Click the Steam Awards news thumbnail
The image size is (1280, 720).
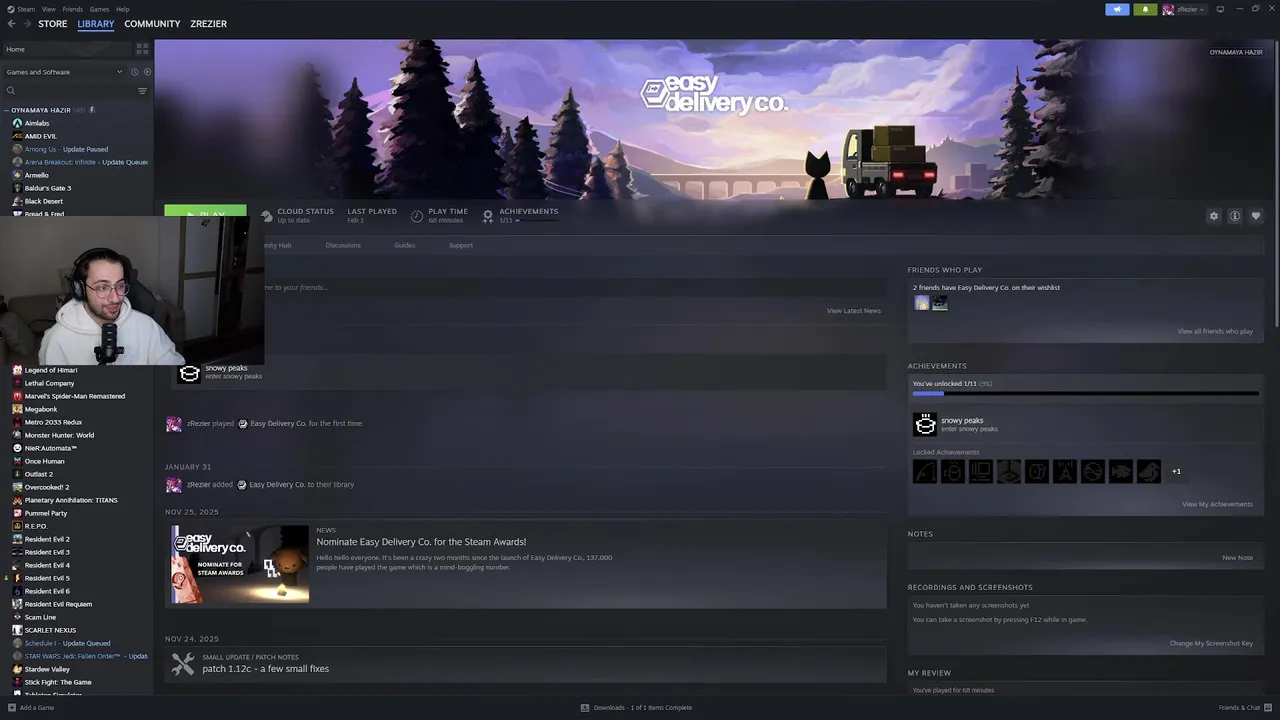click(240, 564)
